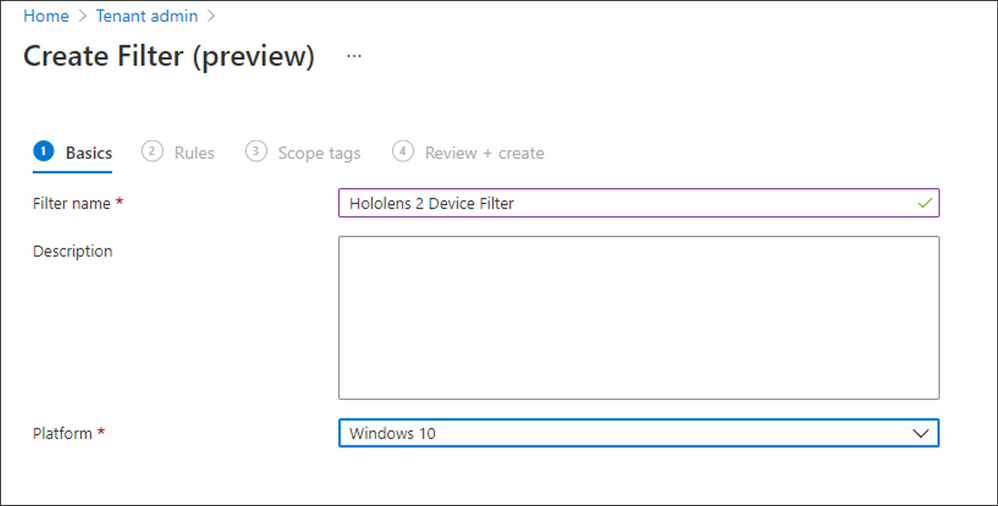Screen dimensions: 998x506
Task: Click the Filter name label
Action: (71, 204)
